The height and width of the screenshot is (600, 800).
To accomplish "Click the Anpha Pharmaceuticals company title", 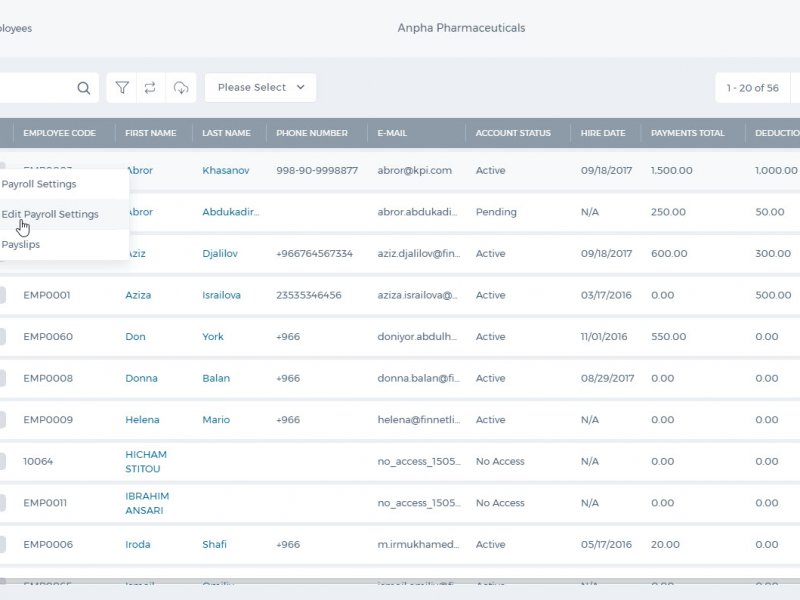I will 461,28.
